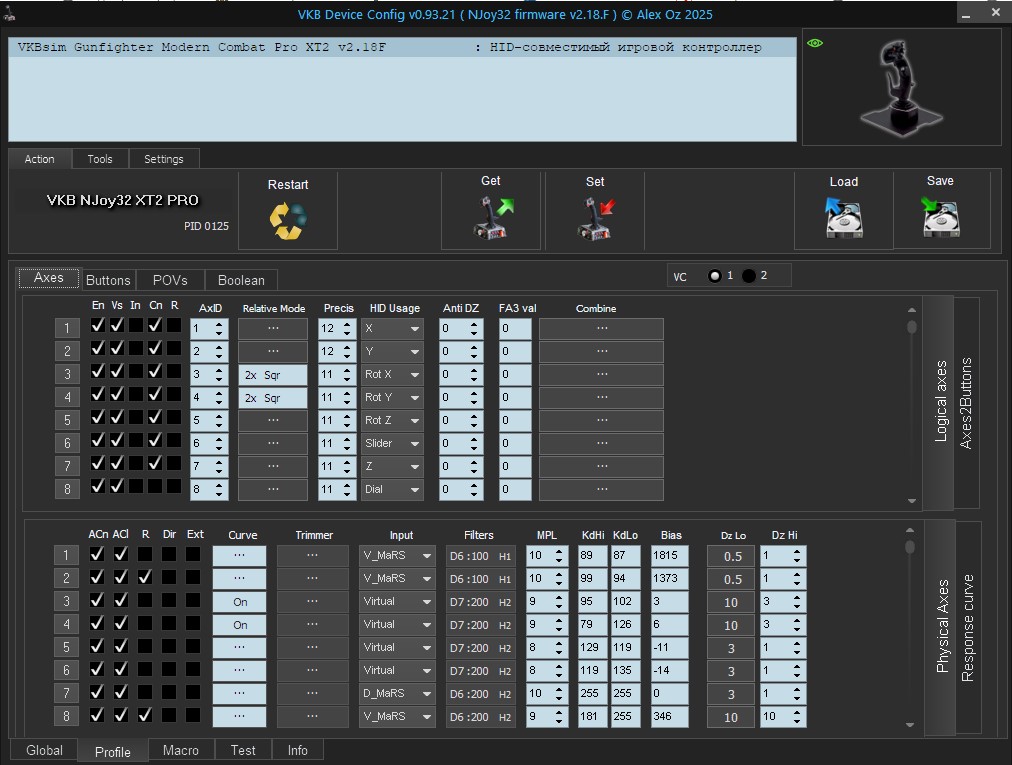Toggle ACn checkbox for physical axis 4

(x=97, y=623)
